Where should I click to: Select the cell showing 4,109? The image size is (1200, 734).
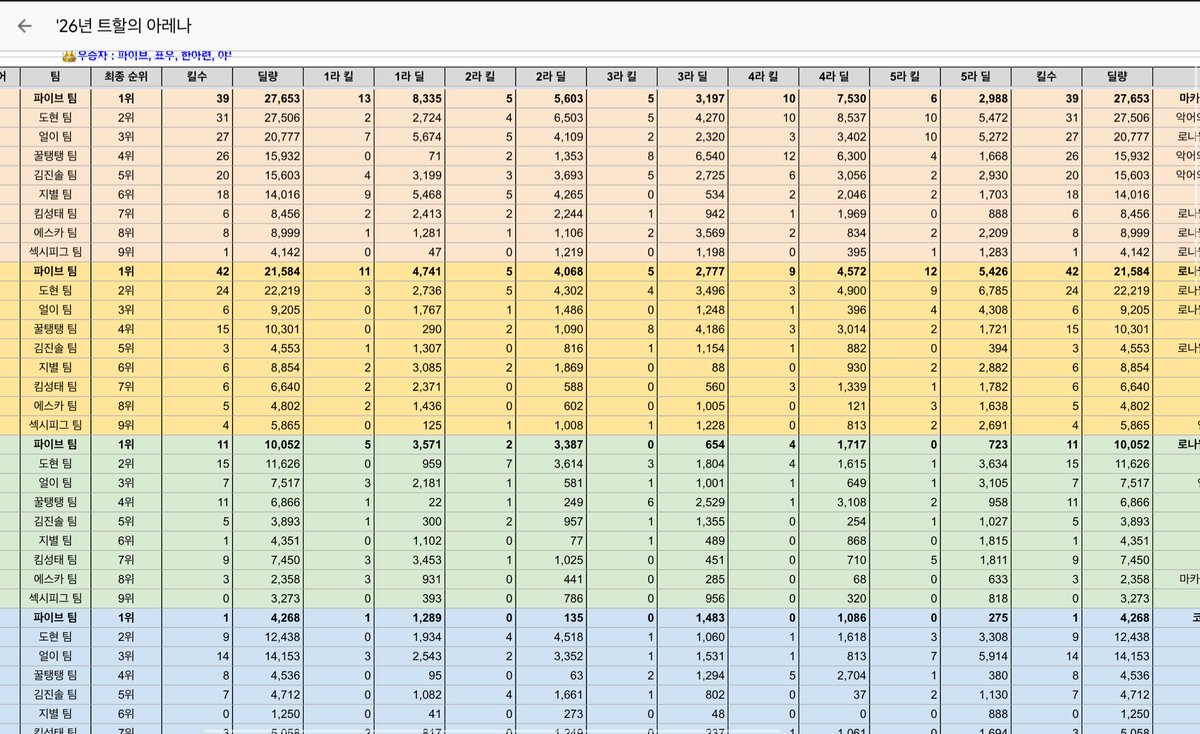pos(552,137)
